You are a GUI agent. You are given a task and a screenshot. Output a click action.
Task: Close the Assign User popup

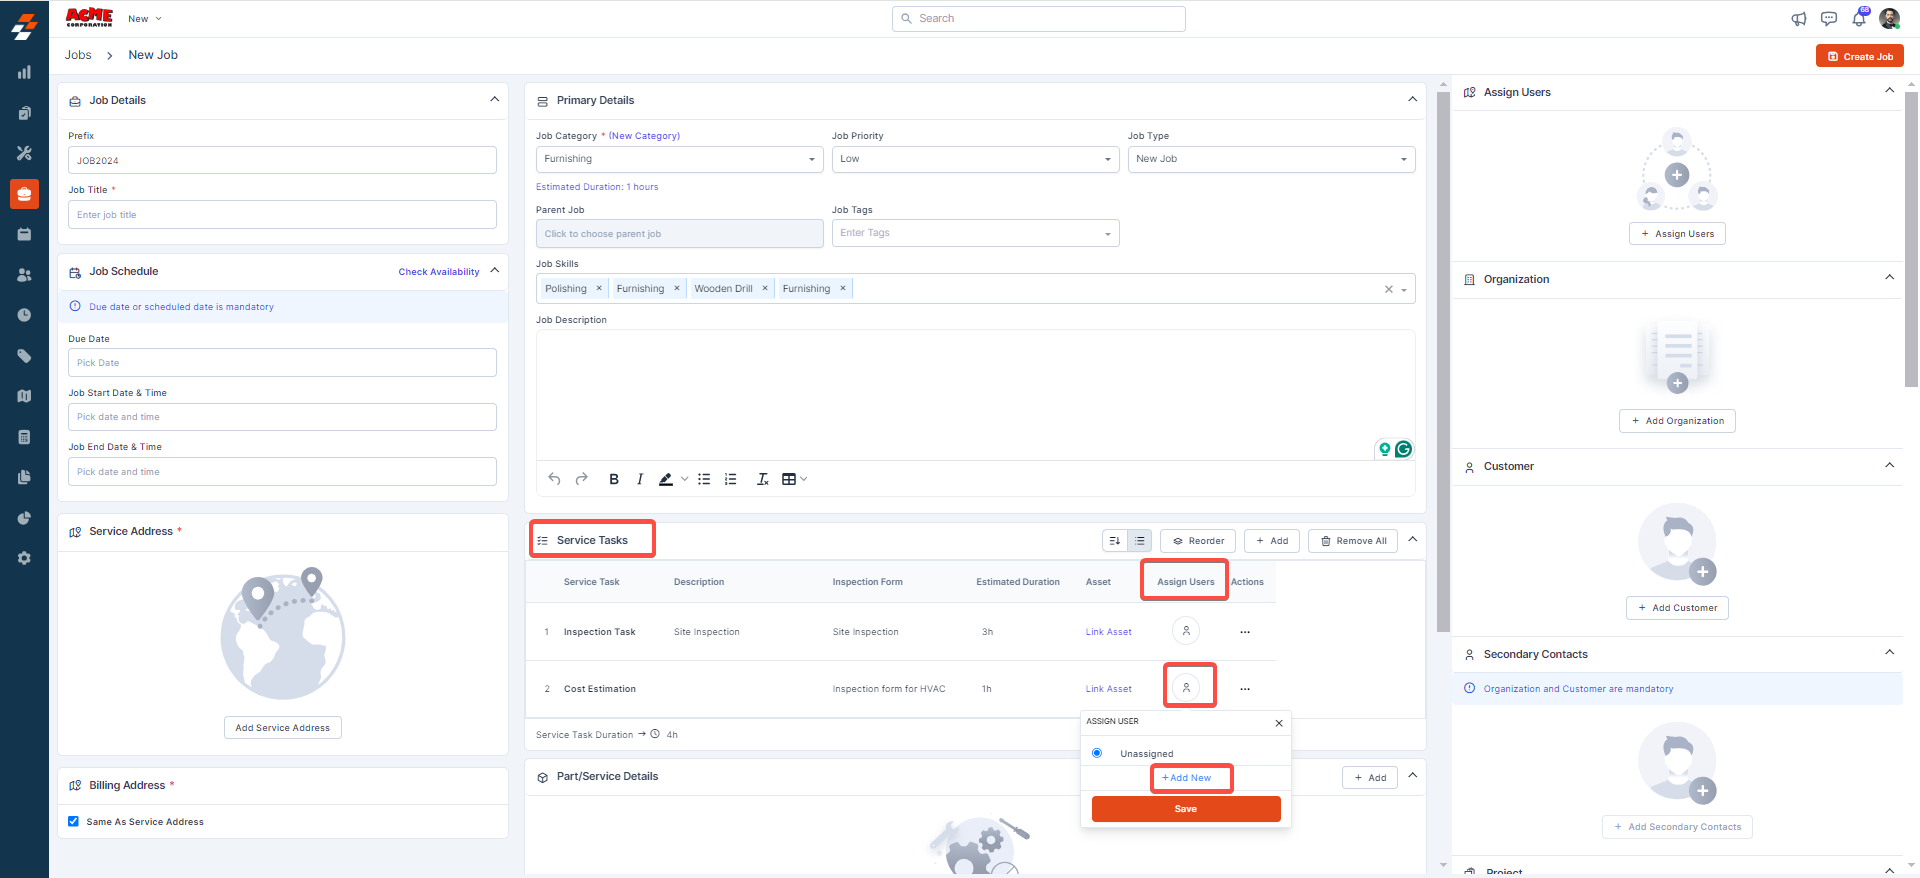pos(1279,722)
